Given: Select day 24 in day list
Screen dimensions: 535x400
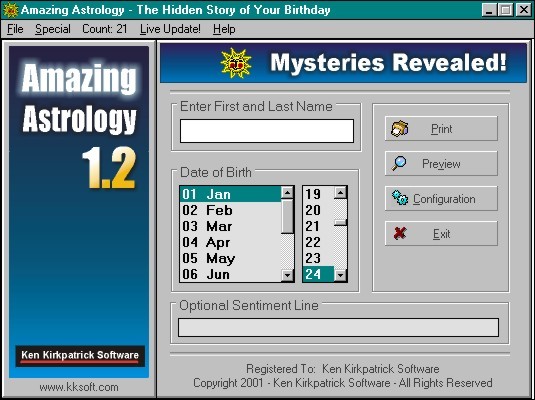Looking at the screenshot, I should tap(318, 274).
